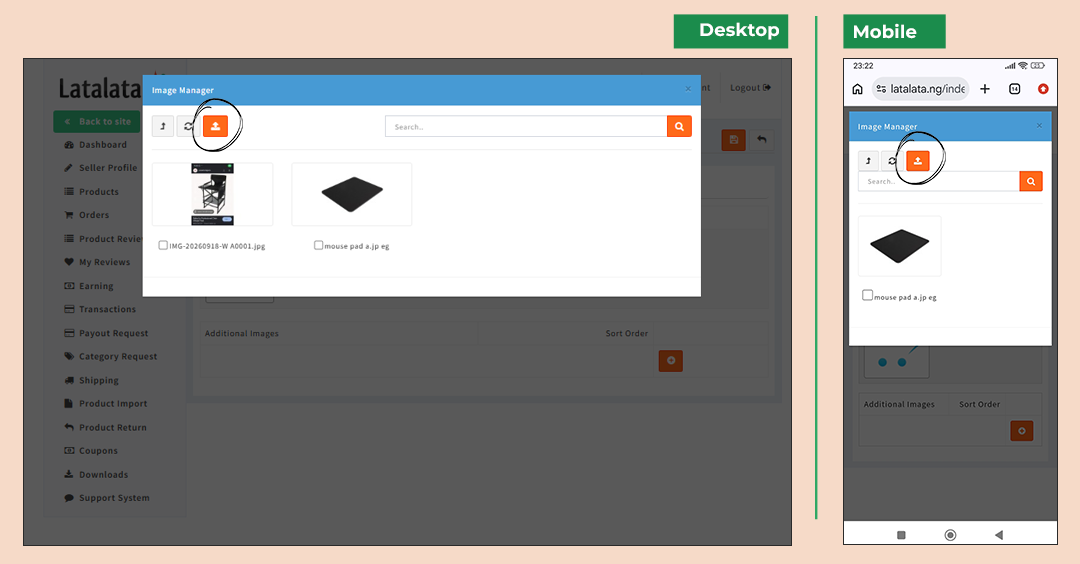Open Payout Request in the sidebar
This screenshot has width=1080, height=564.
pyautogui.click(x=114, y=333)
